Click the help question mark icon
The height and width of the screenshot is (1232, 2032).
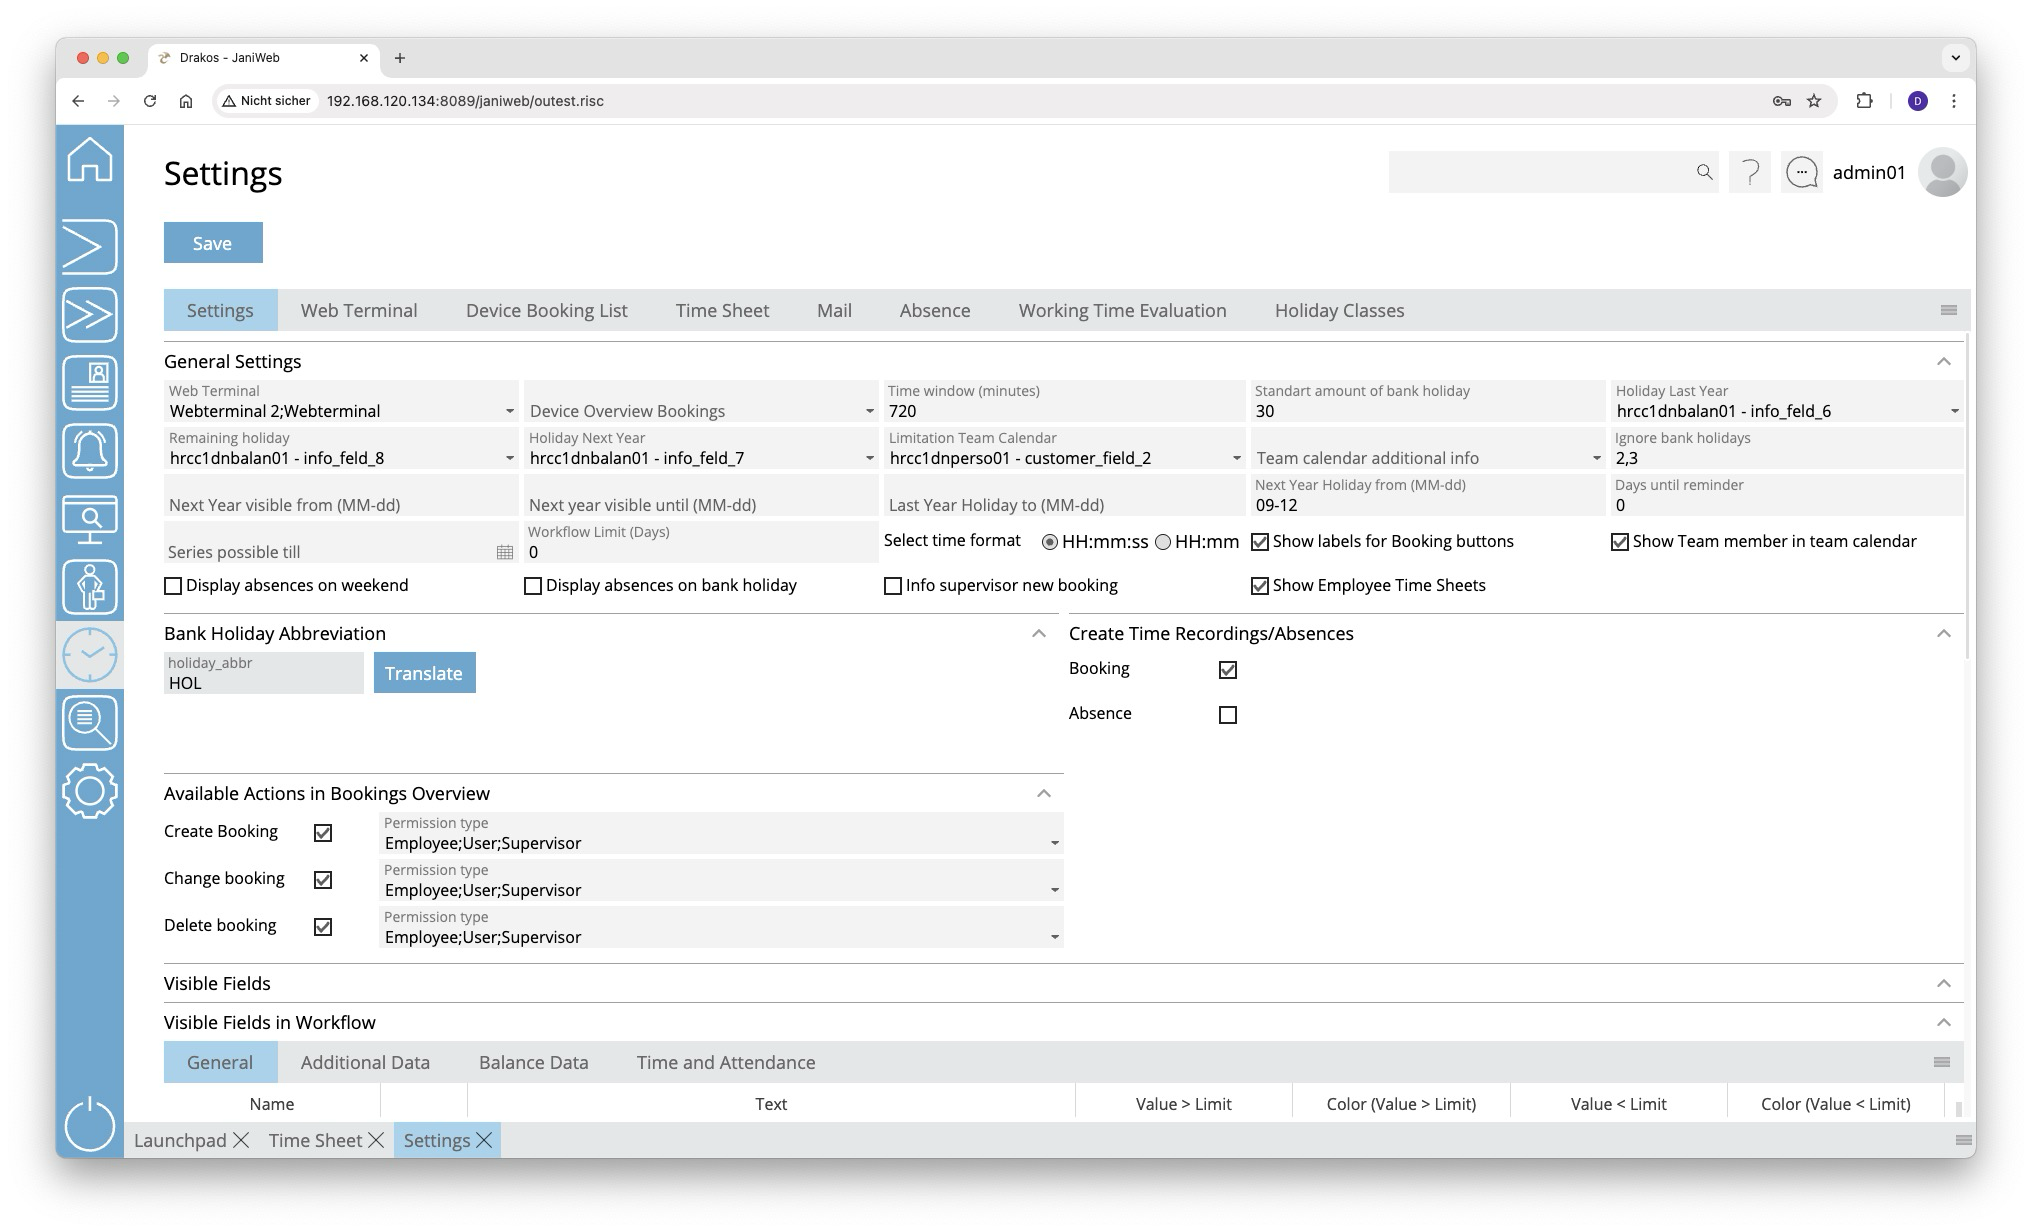pos(1750,173)
